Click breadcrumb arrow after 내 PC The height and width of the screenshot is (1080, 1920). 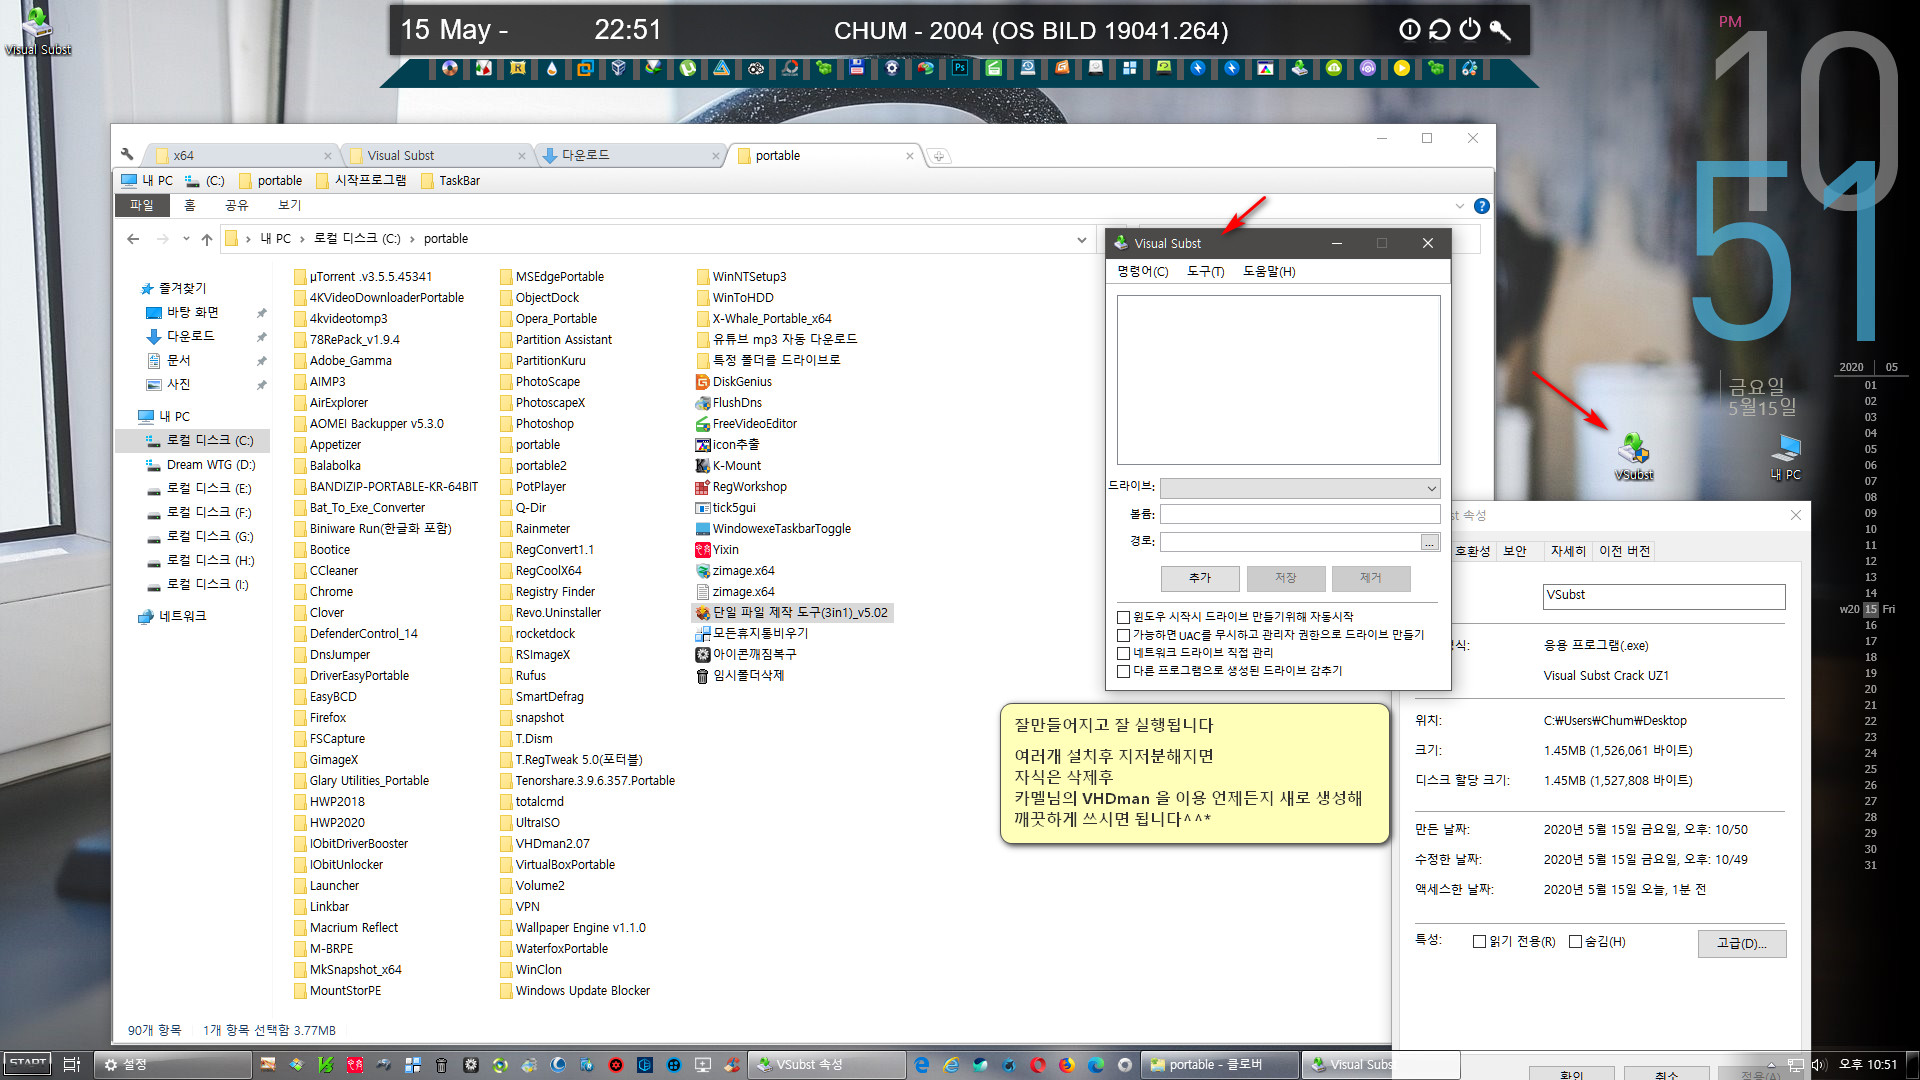[x=301, y=239]
